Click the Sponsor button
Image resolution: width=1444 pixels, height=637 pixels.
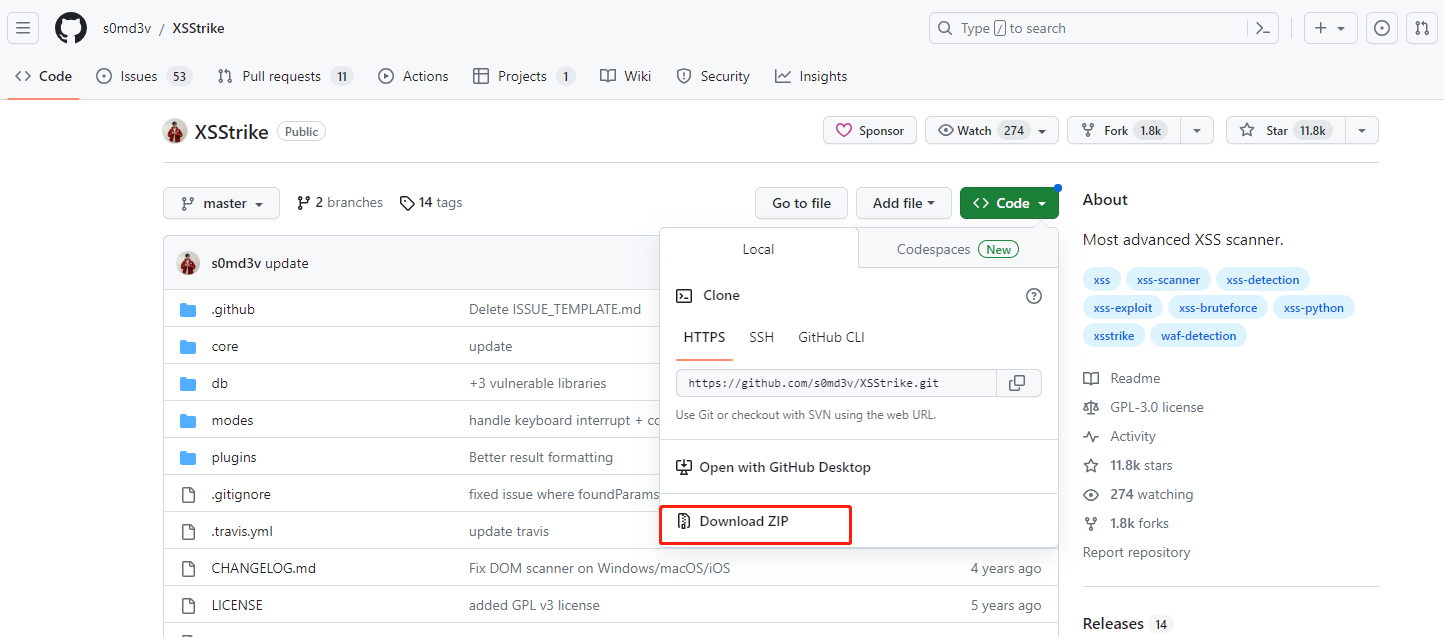tap(870, 131)
